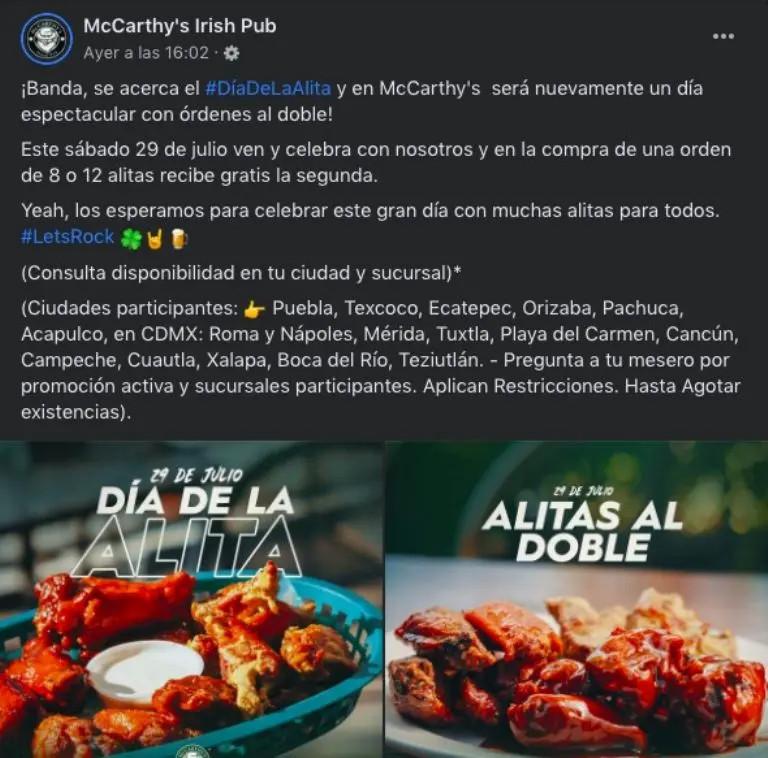Click the 'Este sábado 29 de julio' paragraph
Screen dimensions: 768x758
pyautogui.click(x=376, y=163)
